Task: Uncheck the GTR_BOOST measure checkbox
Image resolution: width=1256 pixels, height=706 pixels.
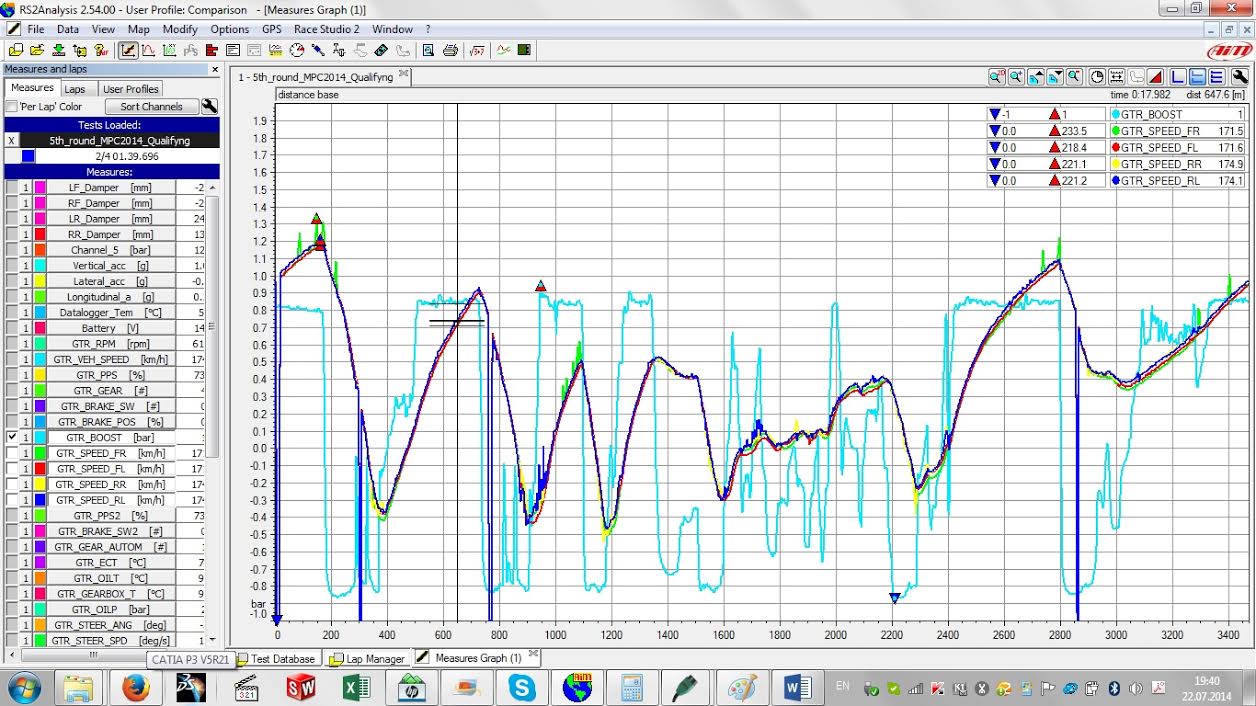Action: pyautogui.click(x=12, y=437)
